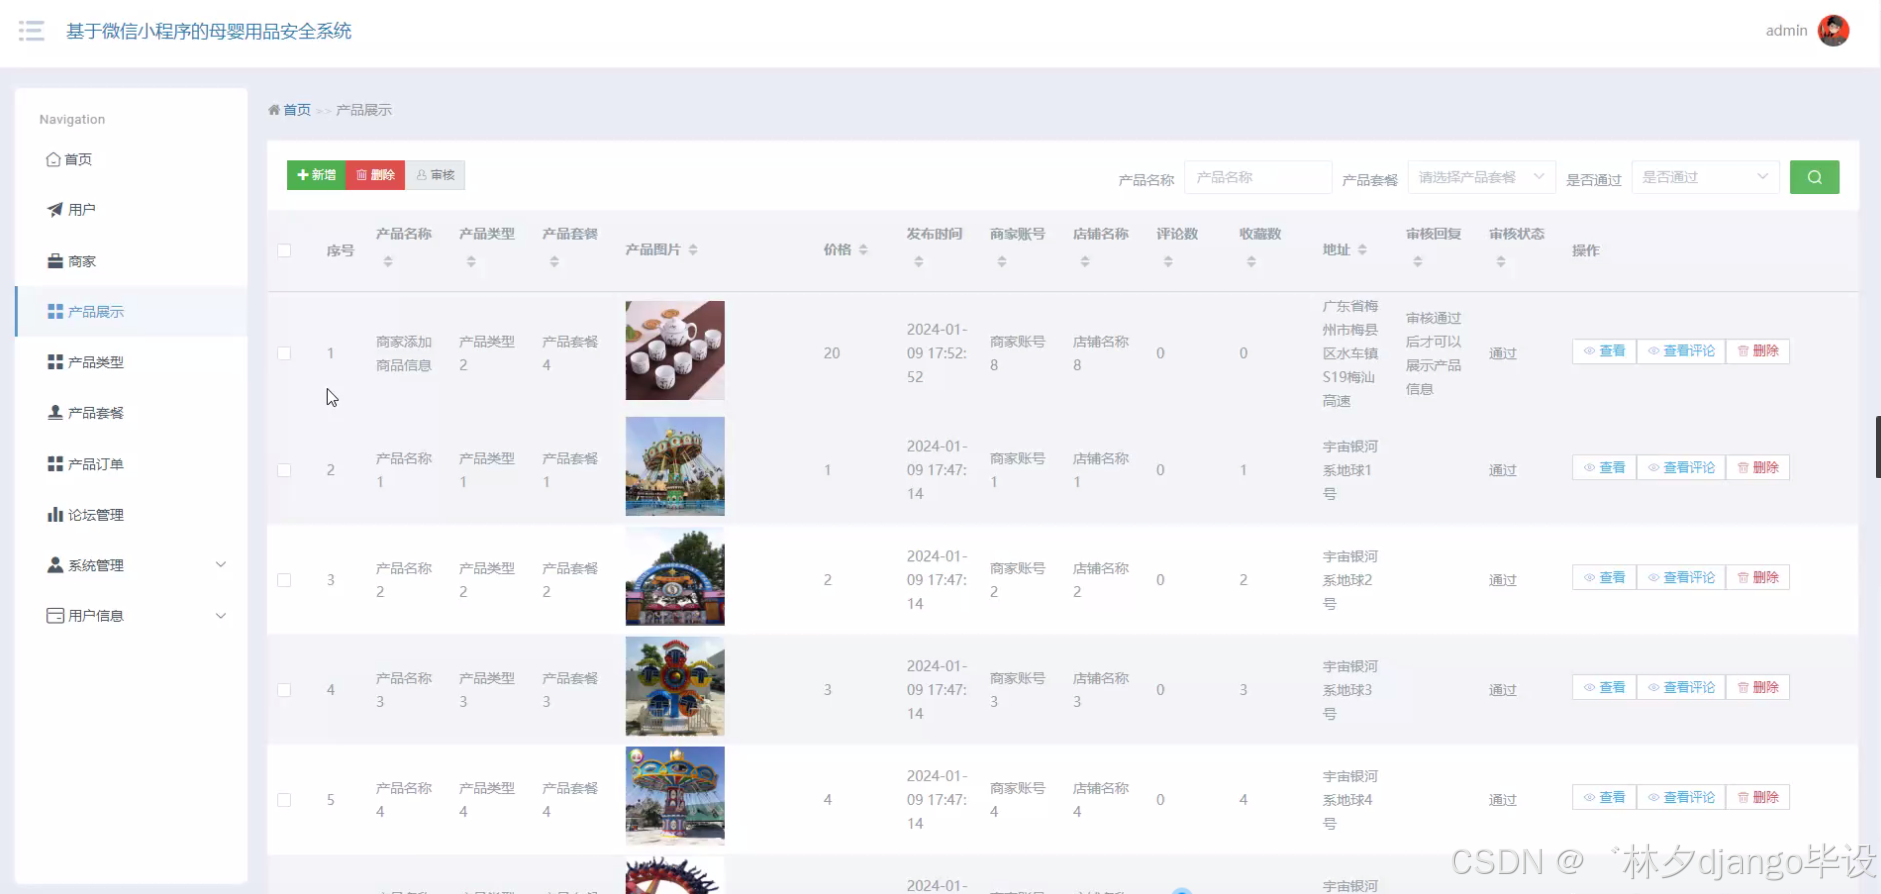This screenshot has height=894, width=1881.
Task: Open the row 4 product image
Action: (x=675, y=686)
